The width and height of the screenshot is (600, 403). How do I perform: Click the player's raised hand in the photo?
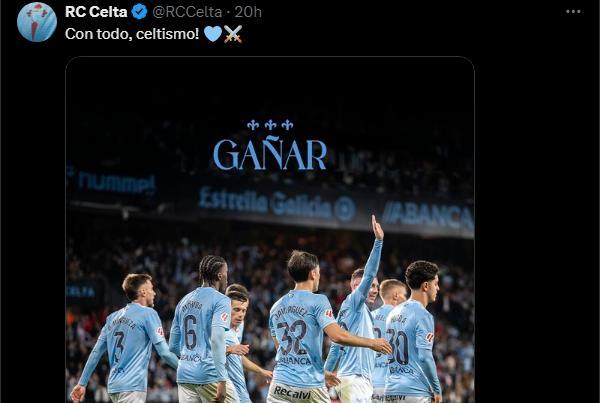pos(377,228)
